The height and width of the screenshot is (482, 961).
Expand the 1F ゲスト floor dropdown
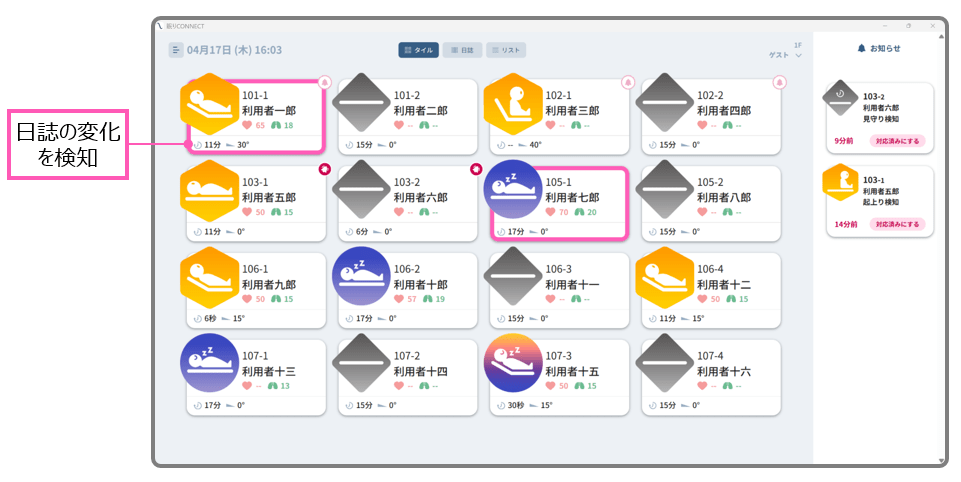797,56
